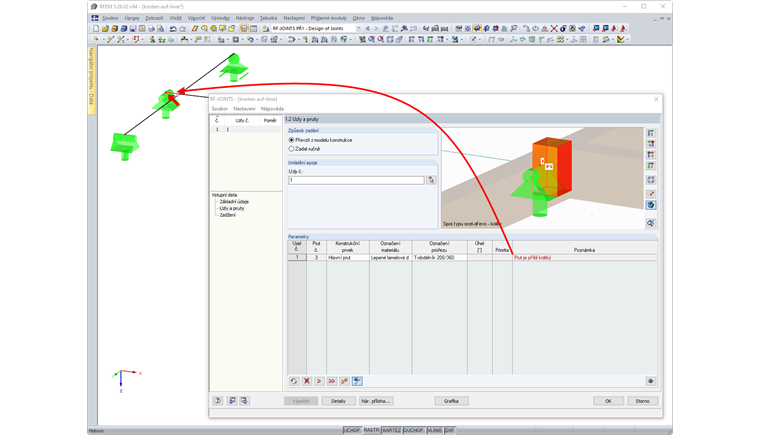Open Úpravy menu
Viewport: 760px width, 435px height.
click(132, 18)
